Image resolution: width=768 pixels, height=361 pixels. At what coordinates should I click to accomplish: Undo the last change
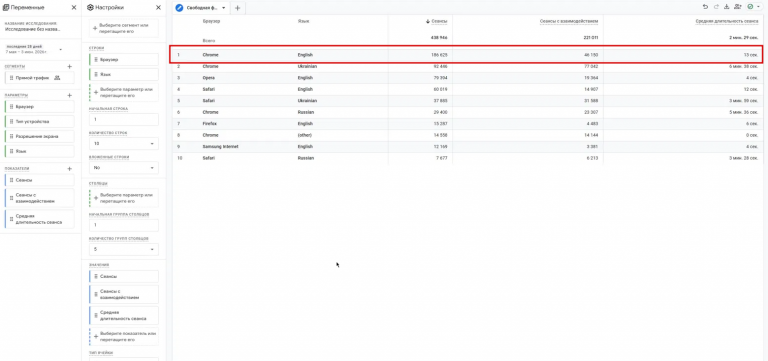point(705,7)
